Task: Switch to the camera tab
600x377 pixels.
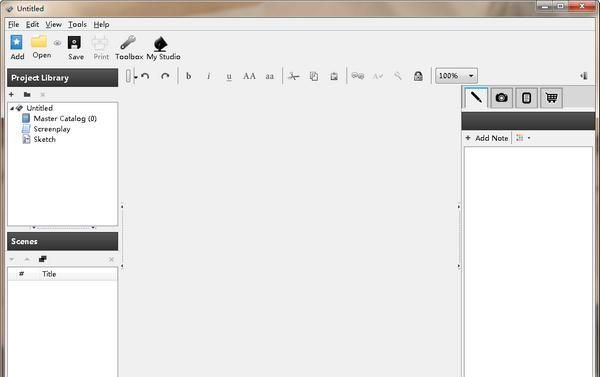Action: coord(501,98)
